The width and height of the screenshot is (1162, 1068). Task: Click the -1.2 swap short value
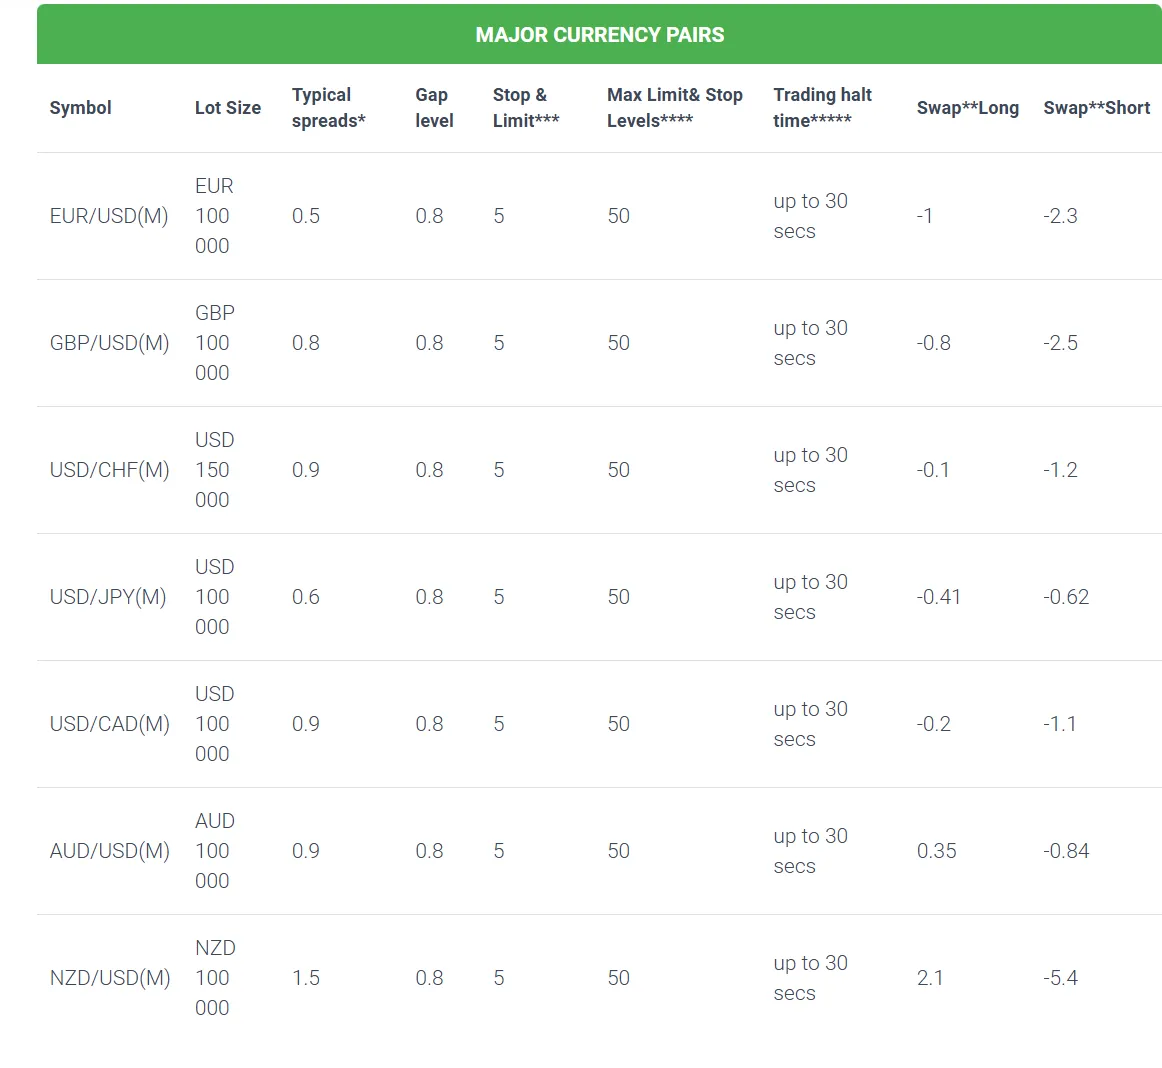pos(1060,470)
